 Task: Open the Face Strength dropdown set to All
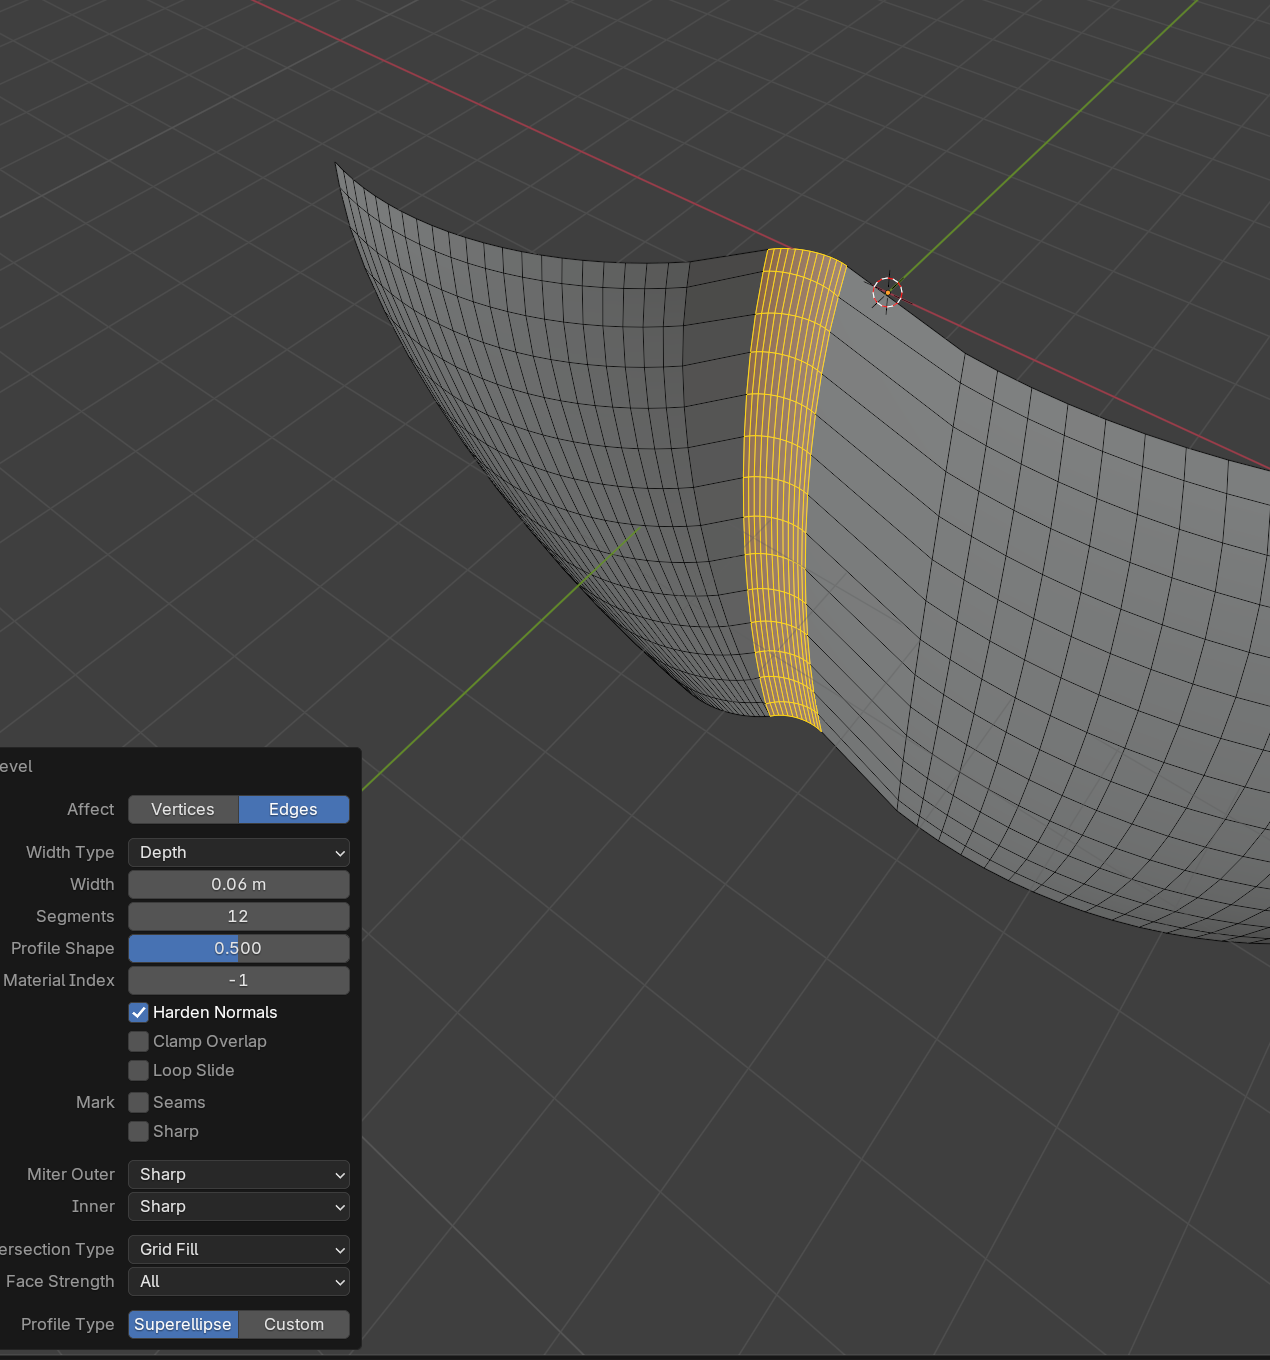point(238,1281)
